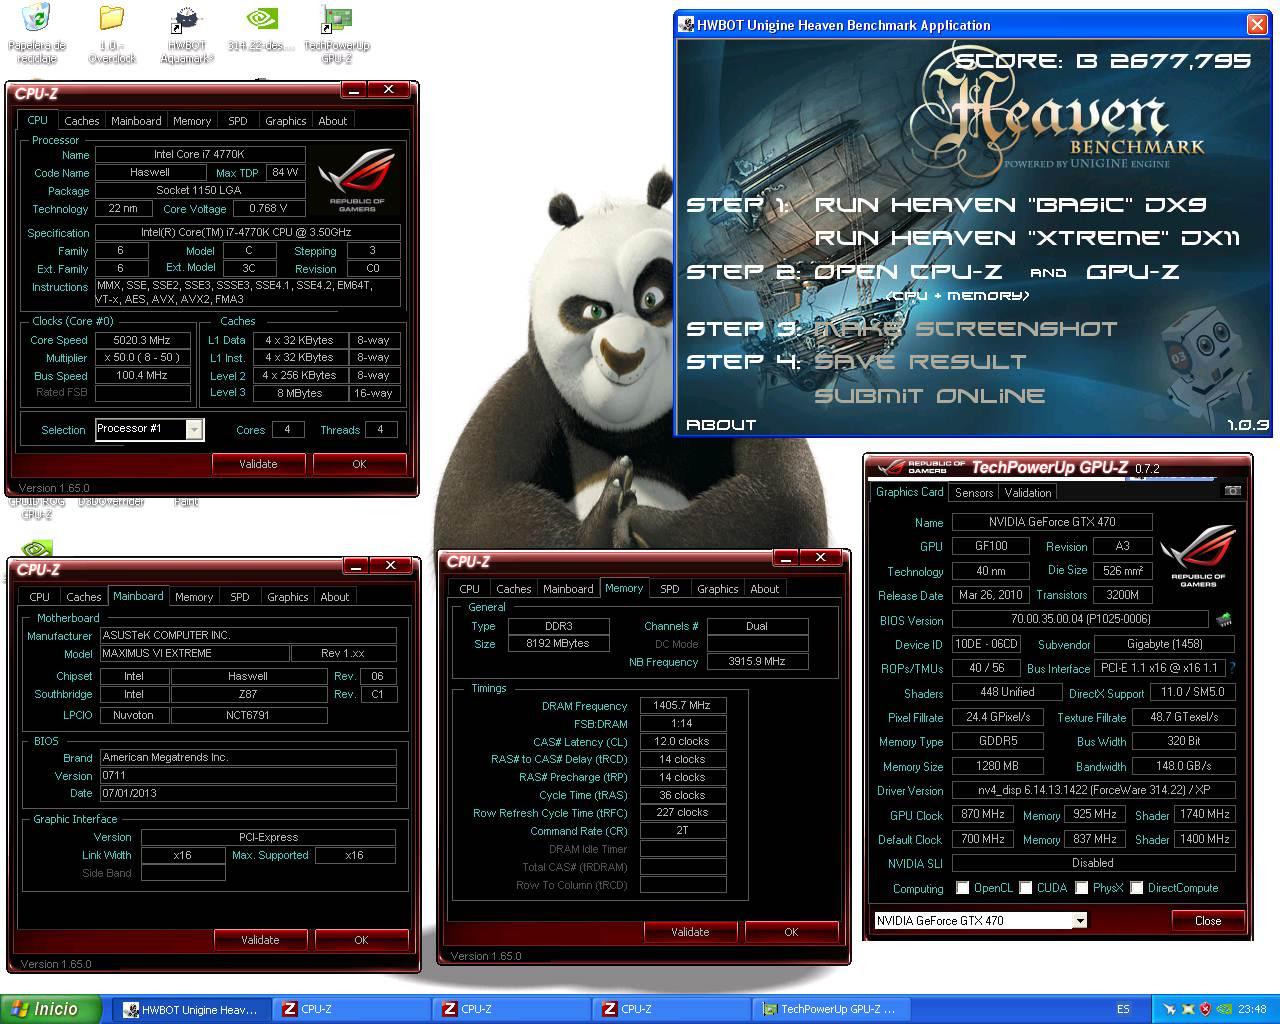1280x1024 pixels.
Task: Click the ES language indicator
Action: [1123, 1009]
